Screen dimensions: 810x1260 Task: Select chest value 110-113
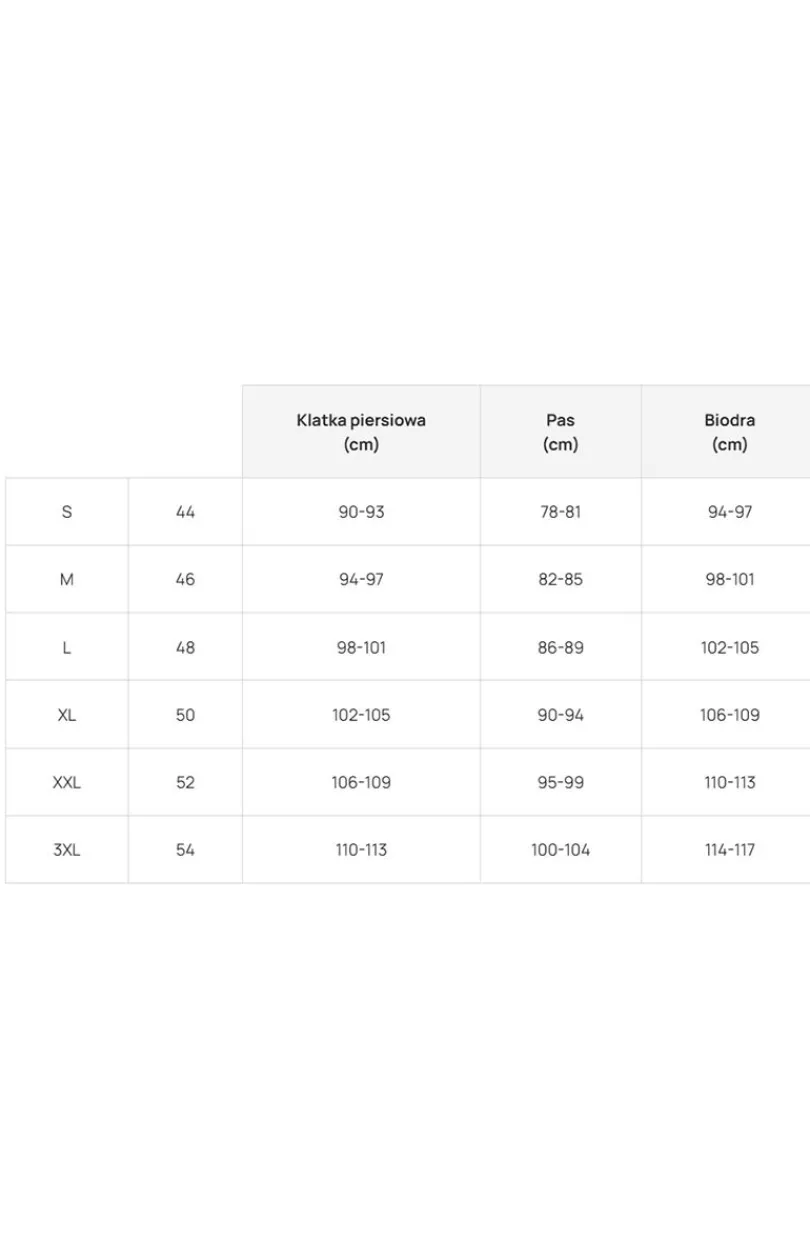(x=361, y=850)
